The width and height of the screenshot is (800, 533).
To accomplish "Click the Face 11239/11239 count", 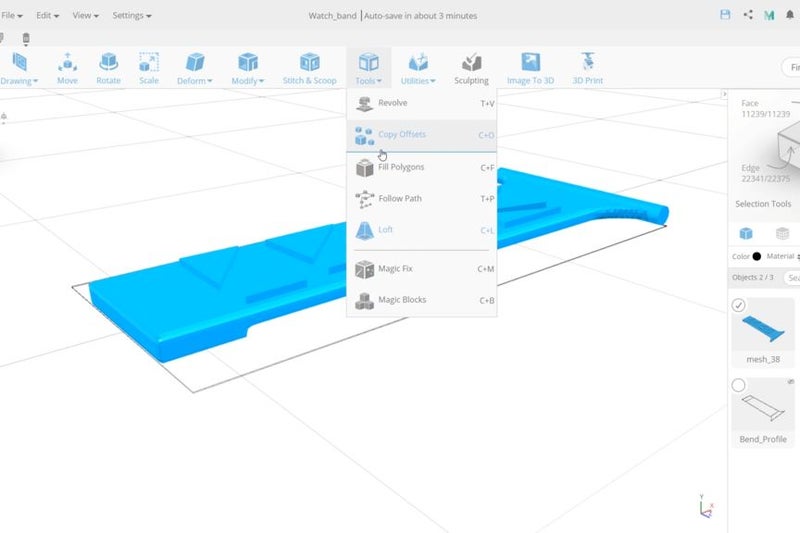I will [x=765, y=109].
